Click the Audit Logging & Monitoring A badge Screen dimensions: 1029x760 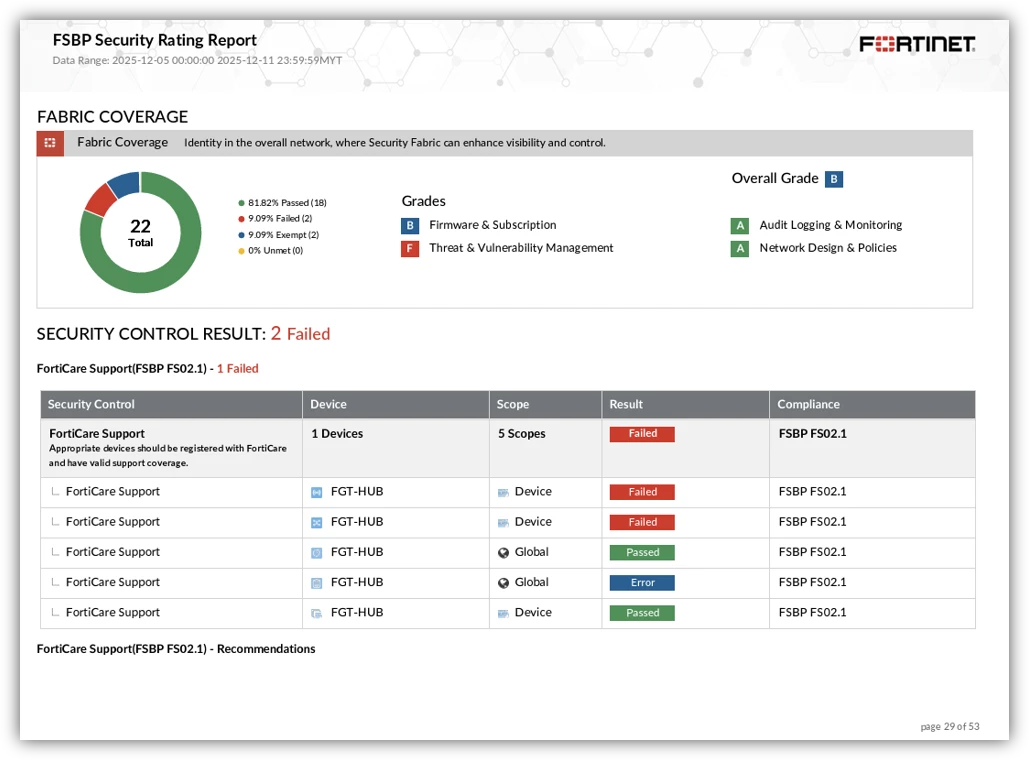(x=740, y=226)
